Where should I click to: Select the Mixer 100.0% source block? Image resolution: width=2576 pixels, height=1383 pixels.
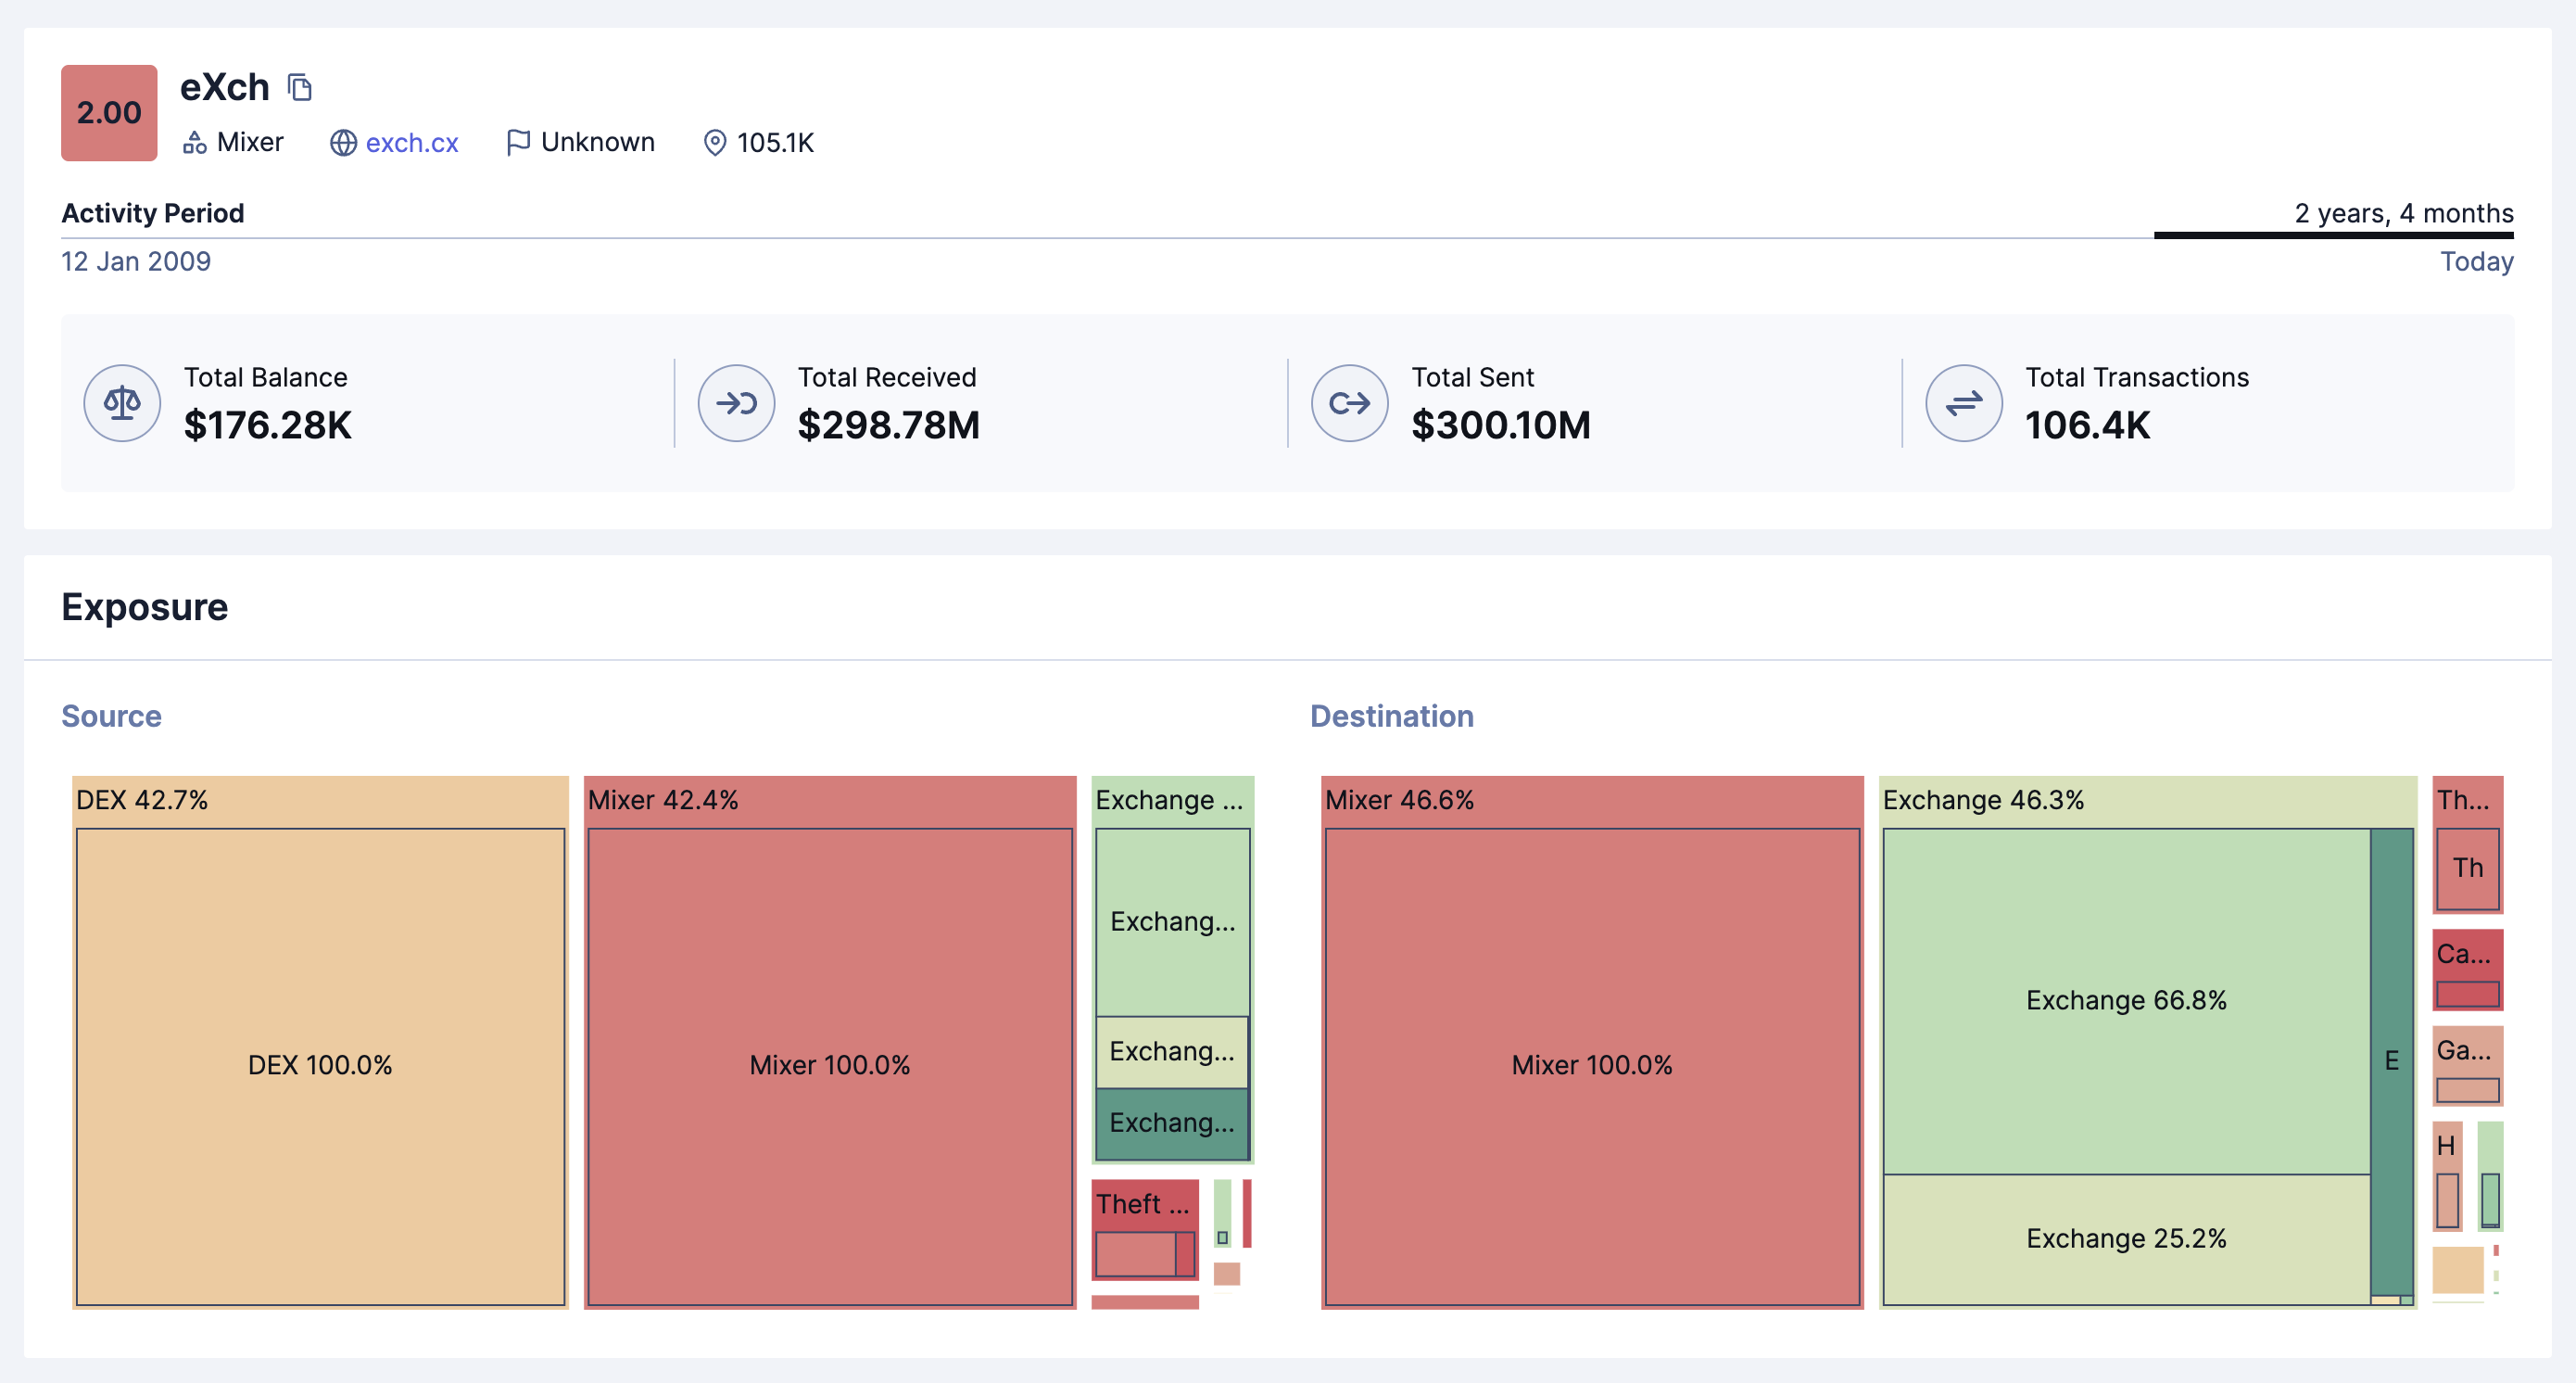coord(829,1065)
